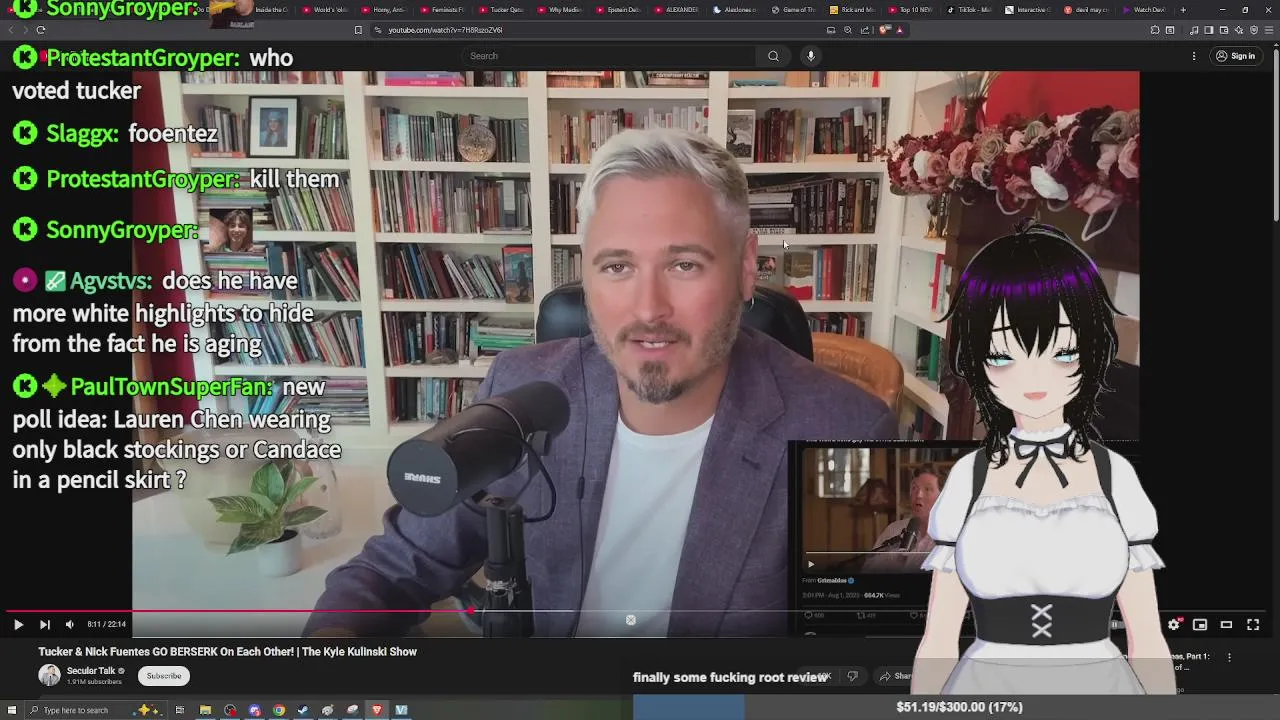Switch to Game of Thrones tab

796,10
